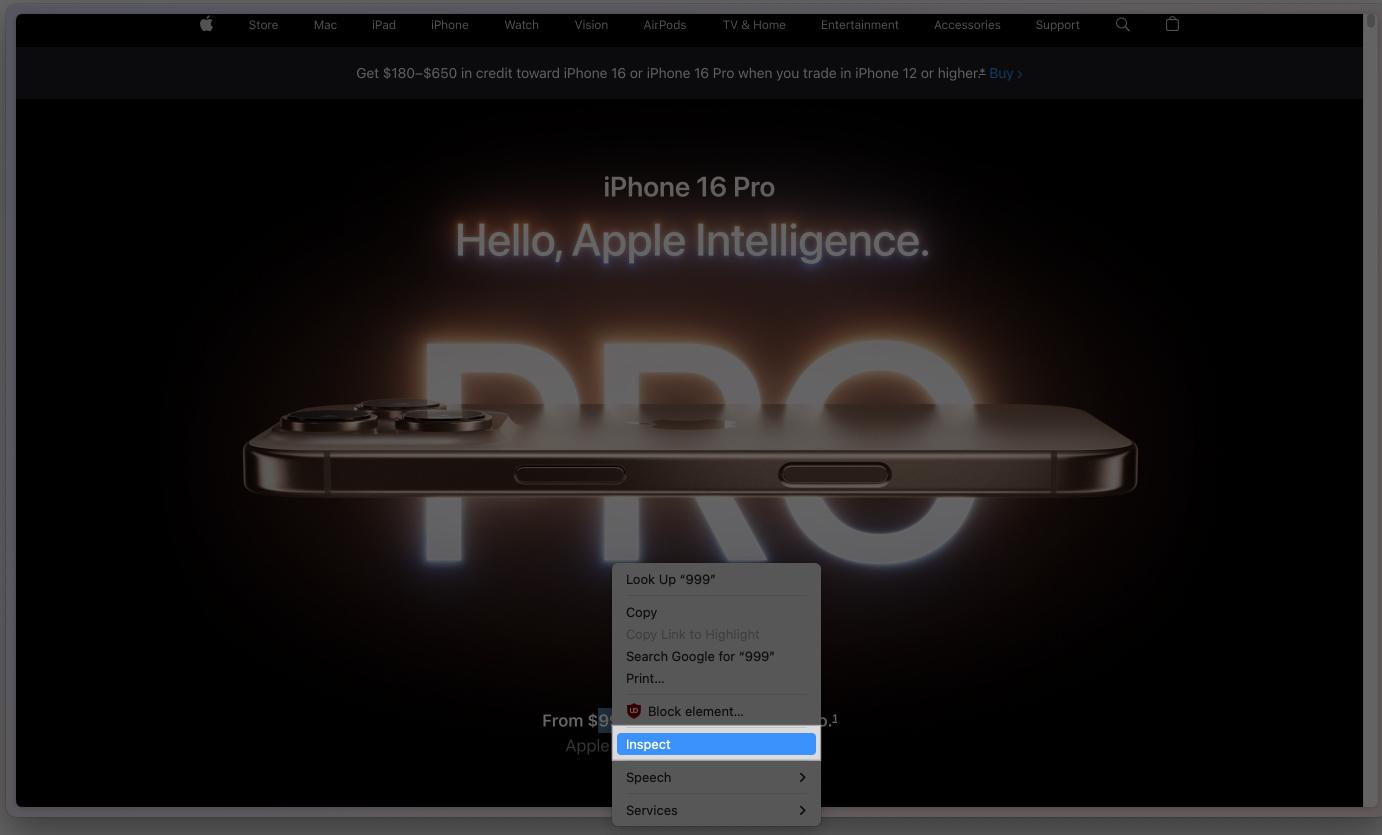Click the uBlock shield icon in menu

point(633,711)
